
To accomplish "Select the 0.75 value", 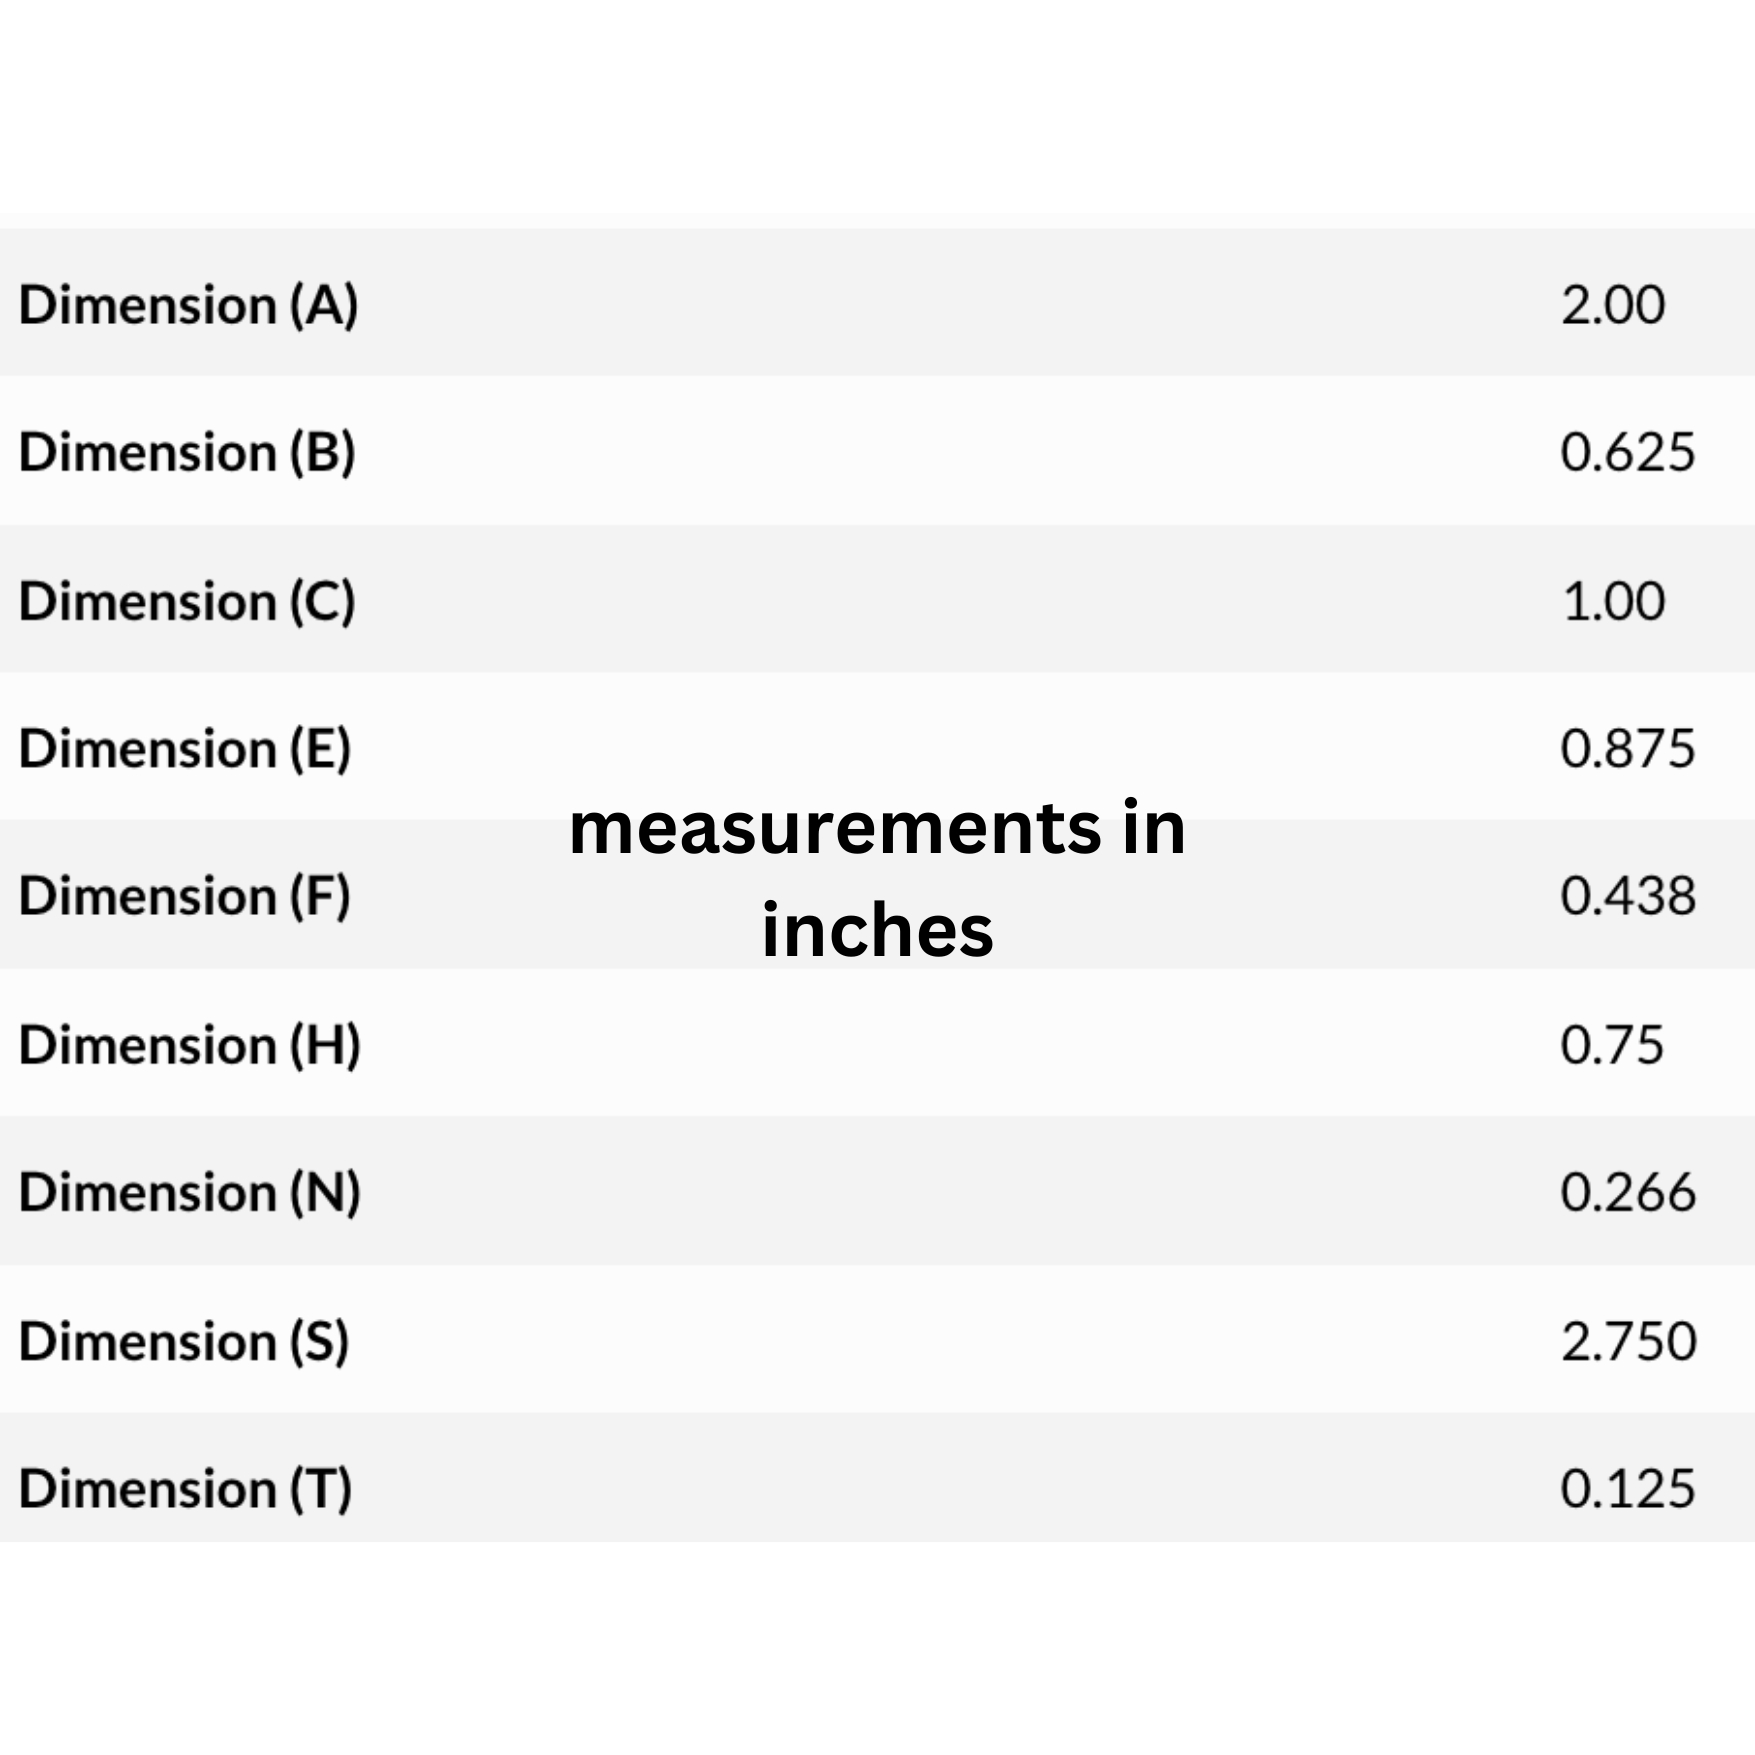I will (1611, 1044).
